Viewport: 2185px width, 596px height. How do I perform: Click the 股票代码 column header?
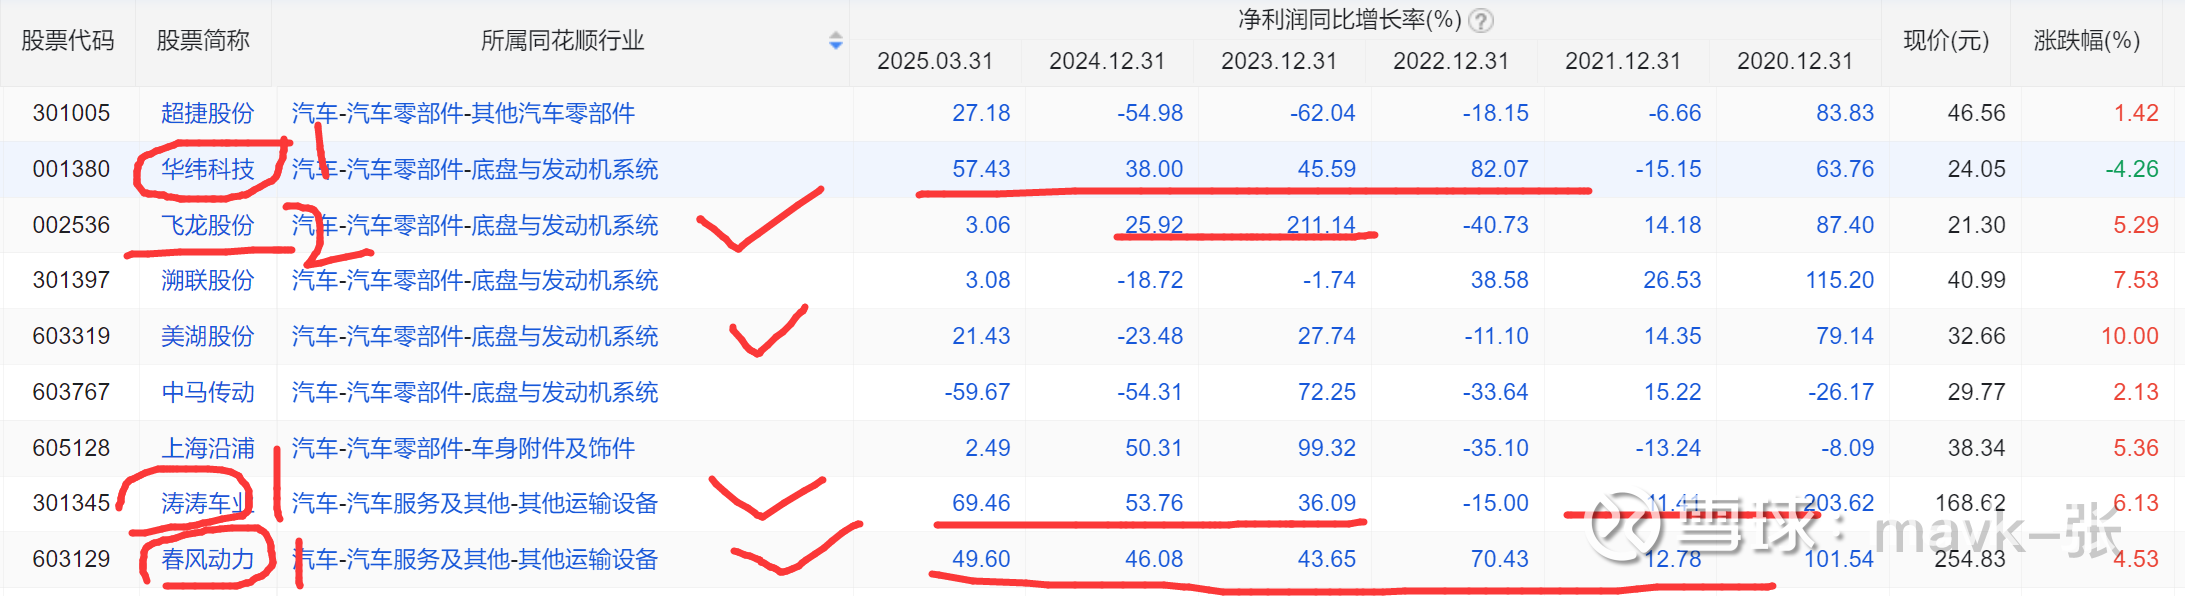tap(68, 41)
